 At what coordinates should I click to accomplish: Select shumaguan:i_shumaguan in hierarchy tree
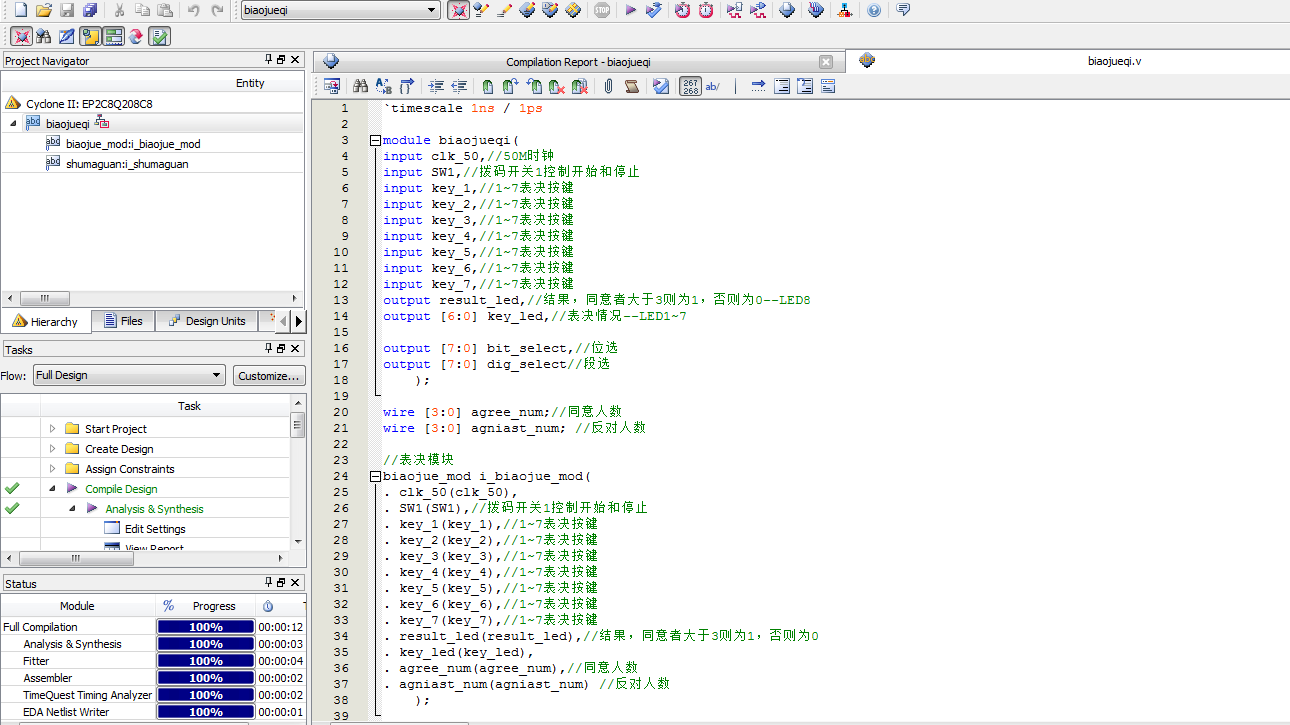(127, 164)
